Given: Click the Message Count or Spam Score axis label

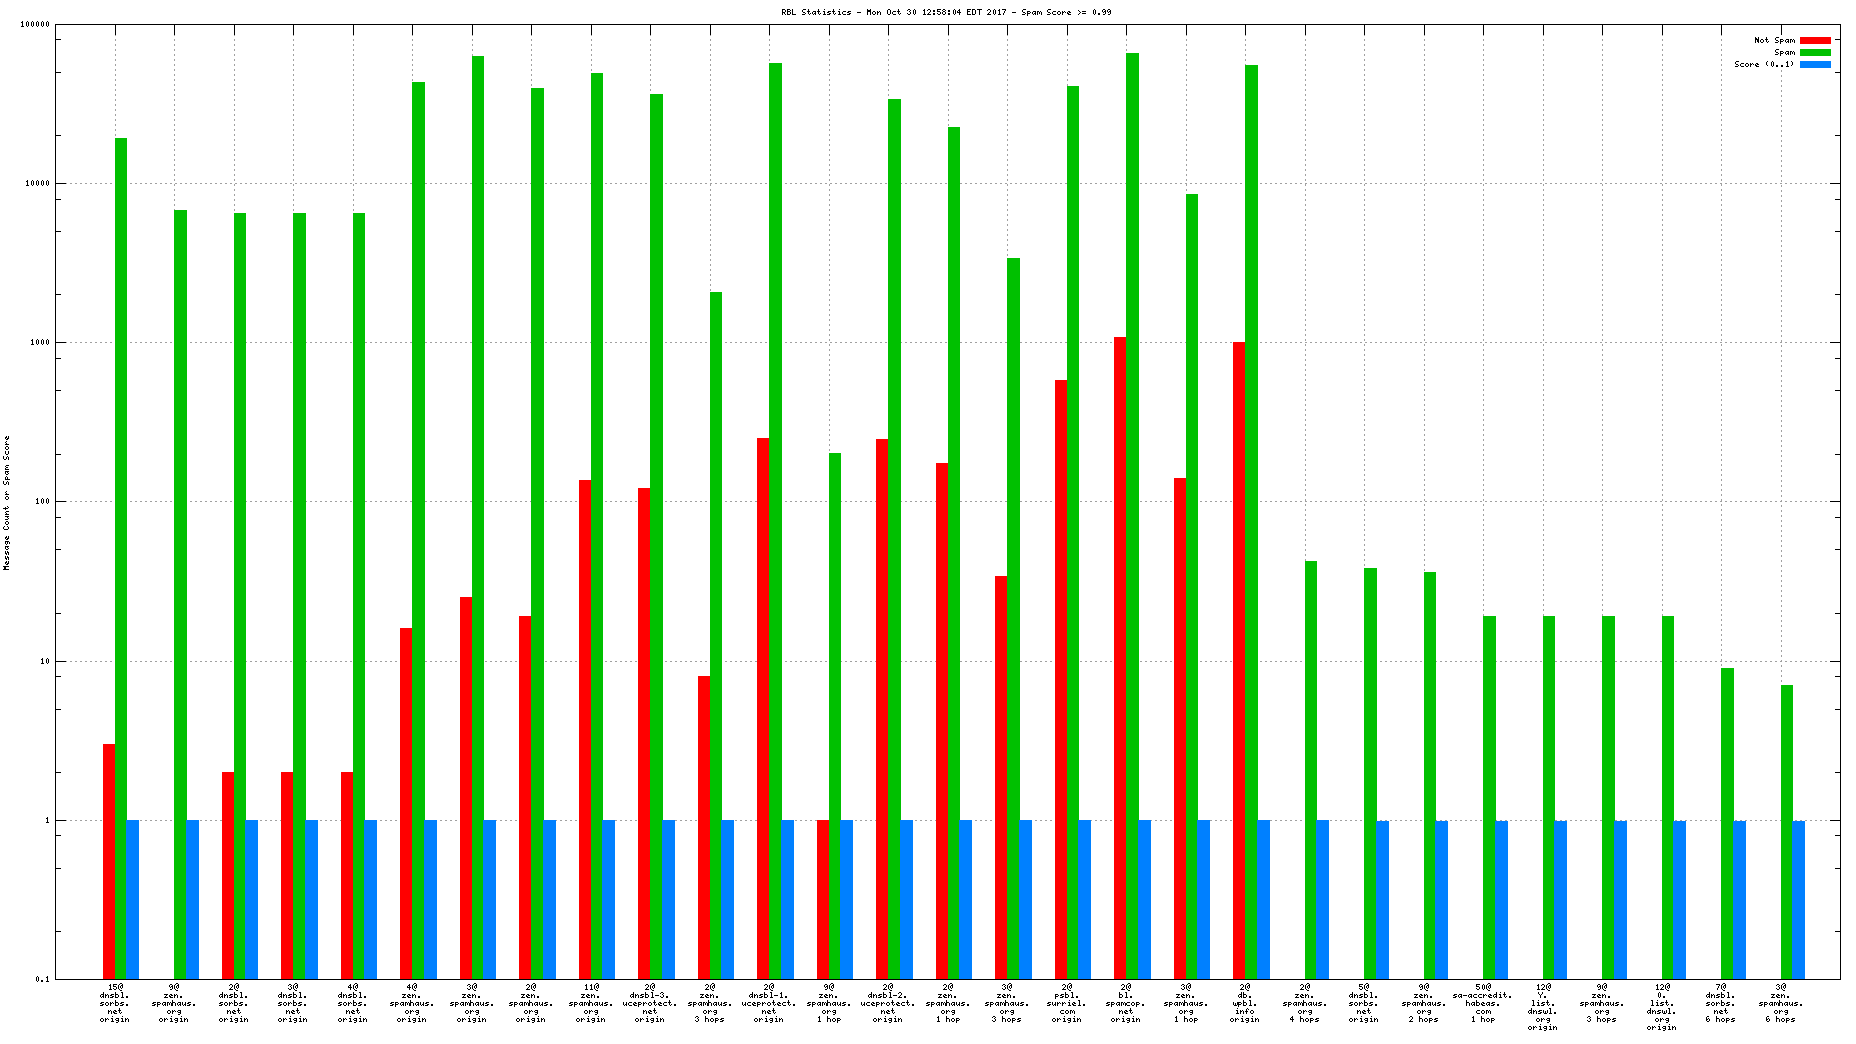Looking at the screenshot, I should (x=7, y=503).
